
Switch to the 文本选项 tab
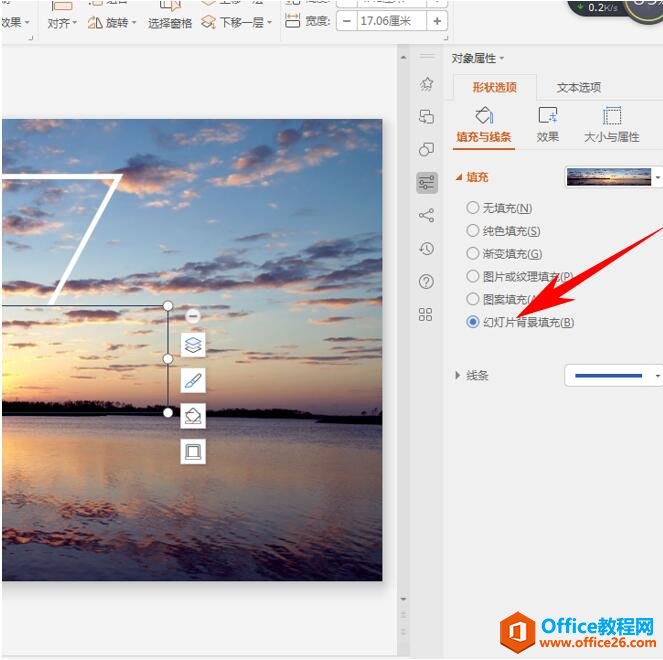click(x=579, y=87)
